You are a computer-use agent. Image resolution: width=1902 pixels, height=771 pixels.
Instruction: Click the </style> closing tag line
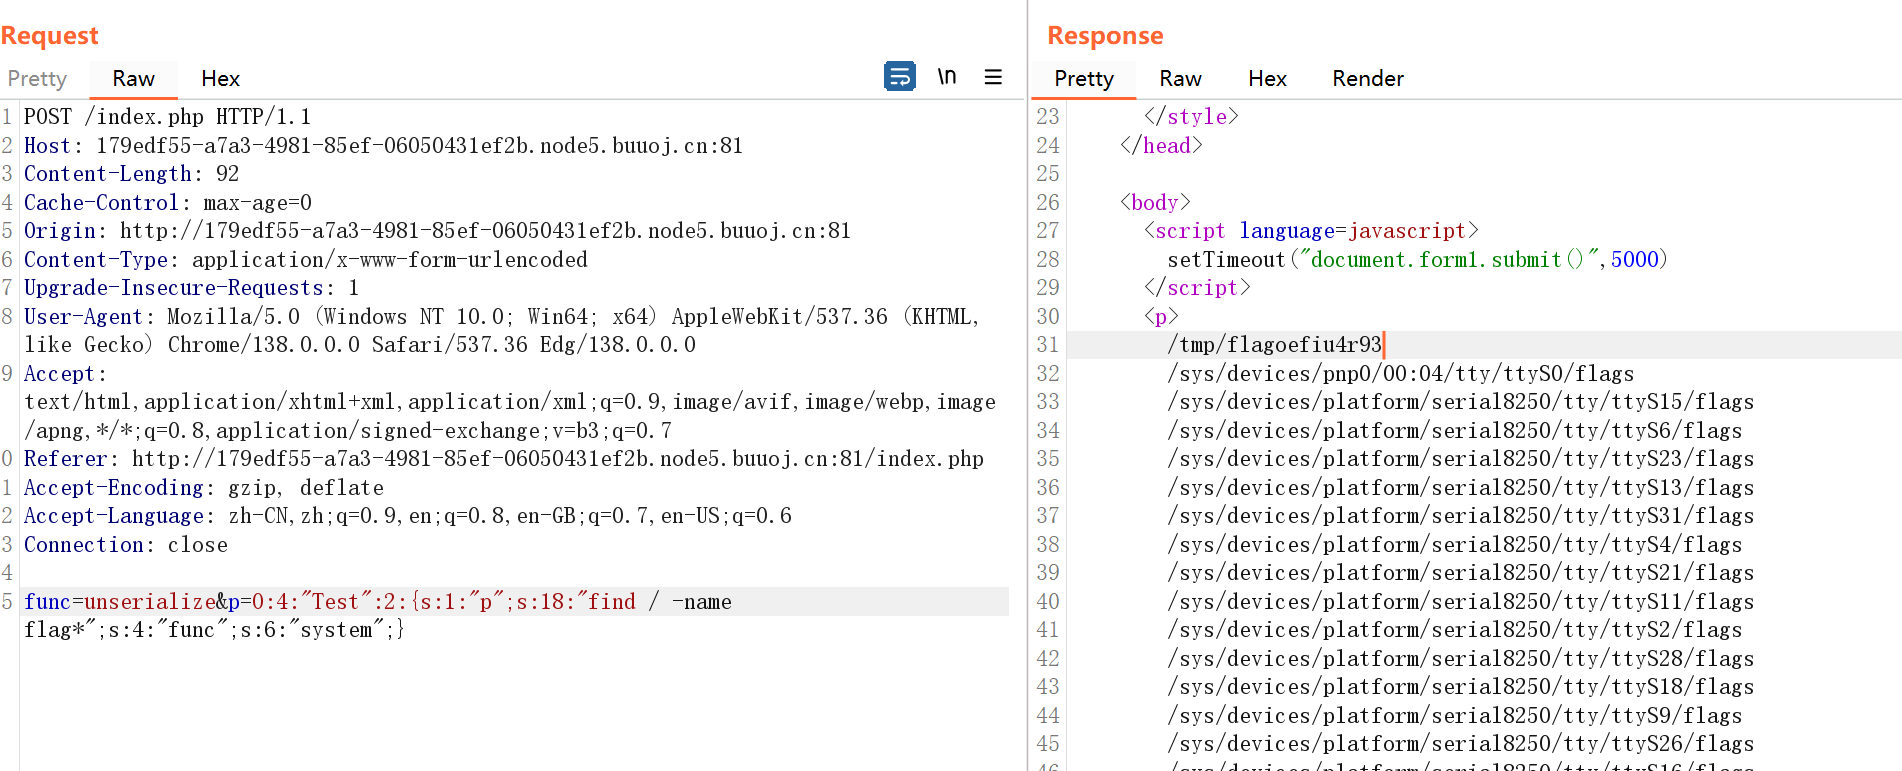coord(1191,117)
